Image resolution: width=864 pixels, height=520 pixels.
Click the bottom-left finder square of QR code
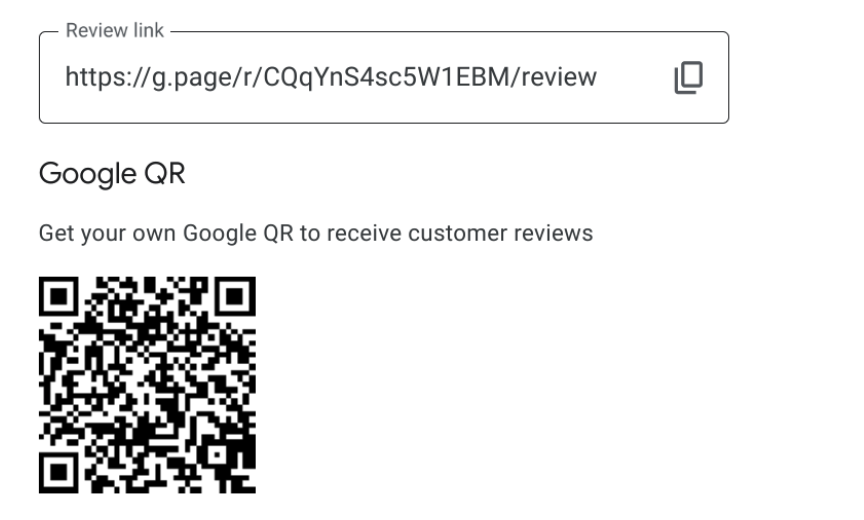(59, 473)
